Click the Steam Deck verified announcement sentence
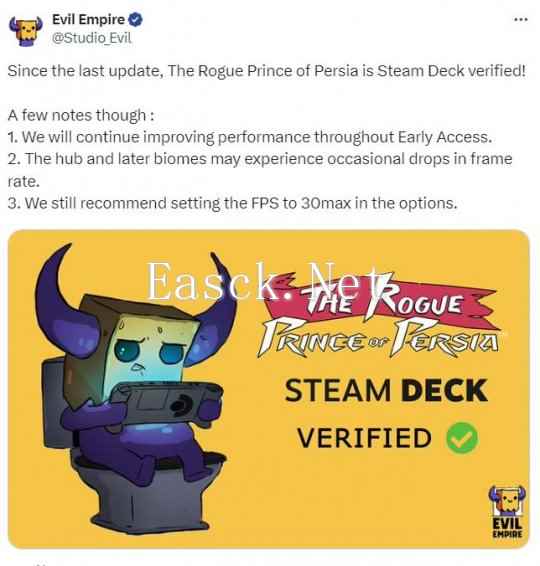This screenshot has width=540, height=566. [x=266, y=71]
